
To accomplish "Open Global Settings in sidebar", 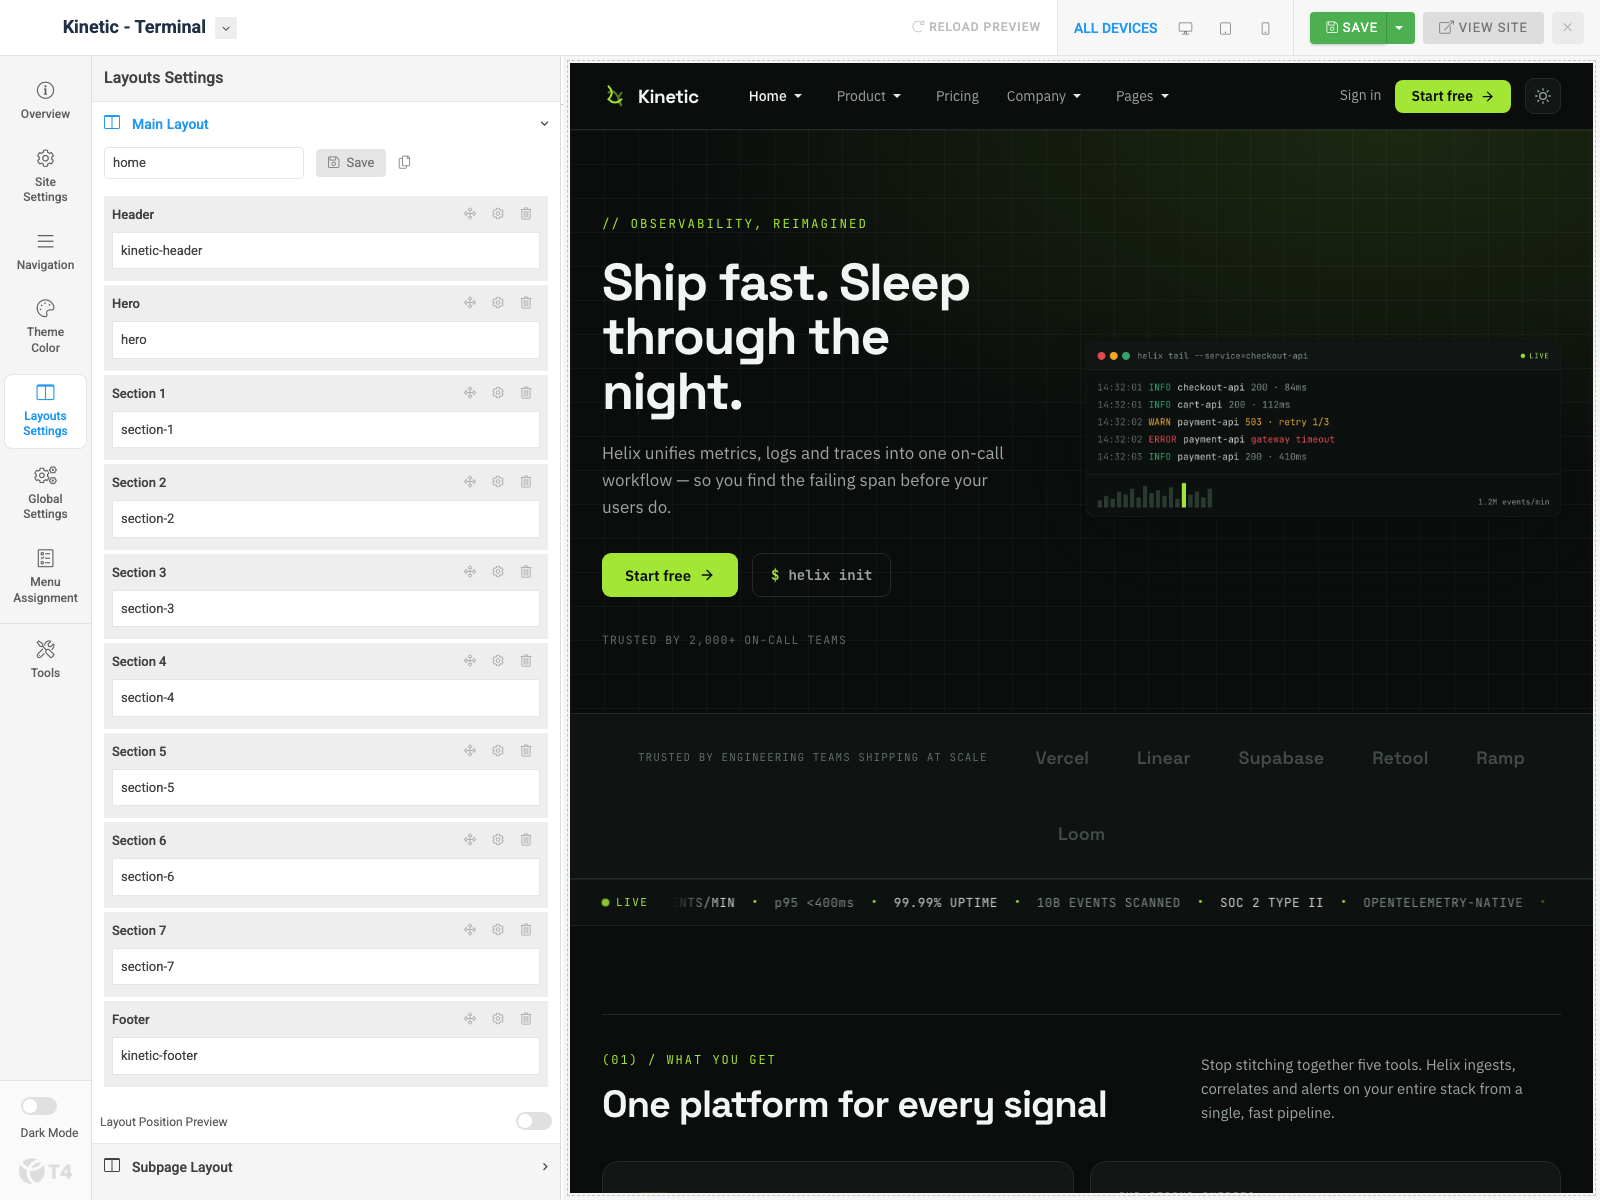I will pyautogui.click(x=45, y=493).
